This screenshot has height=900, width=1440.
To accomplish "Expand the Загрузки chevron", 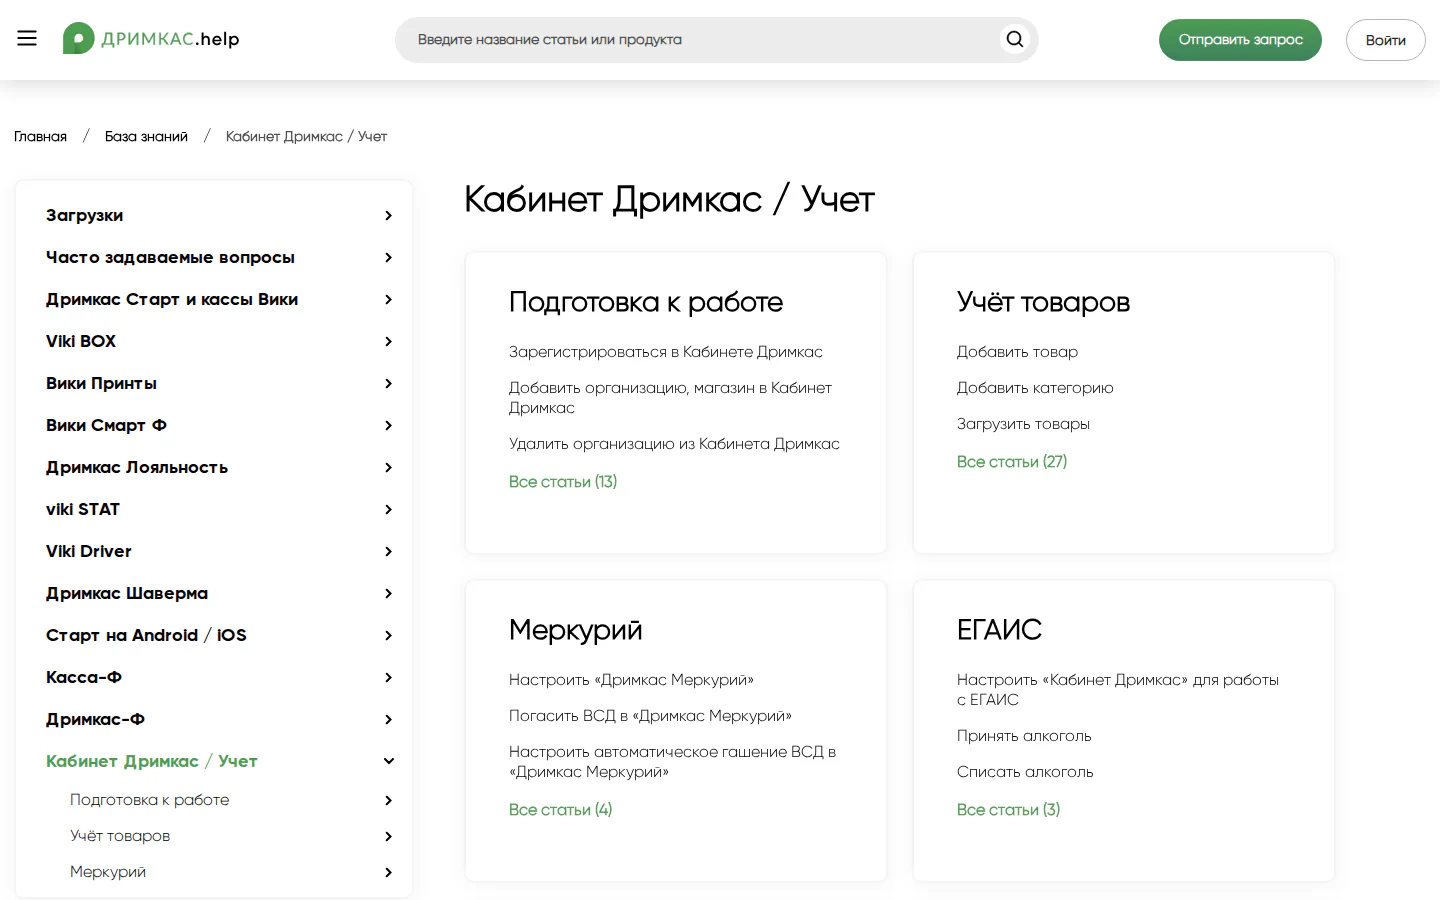I will click(x=388, y=215).
